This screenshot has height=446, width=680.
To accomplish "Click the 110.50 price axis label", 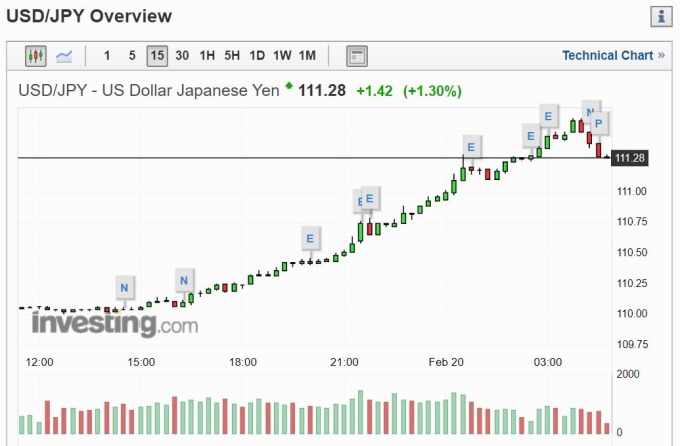I will pyautogui.click(x=632, y=253).
